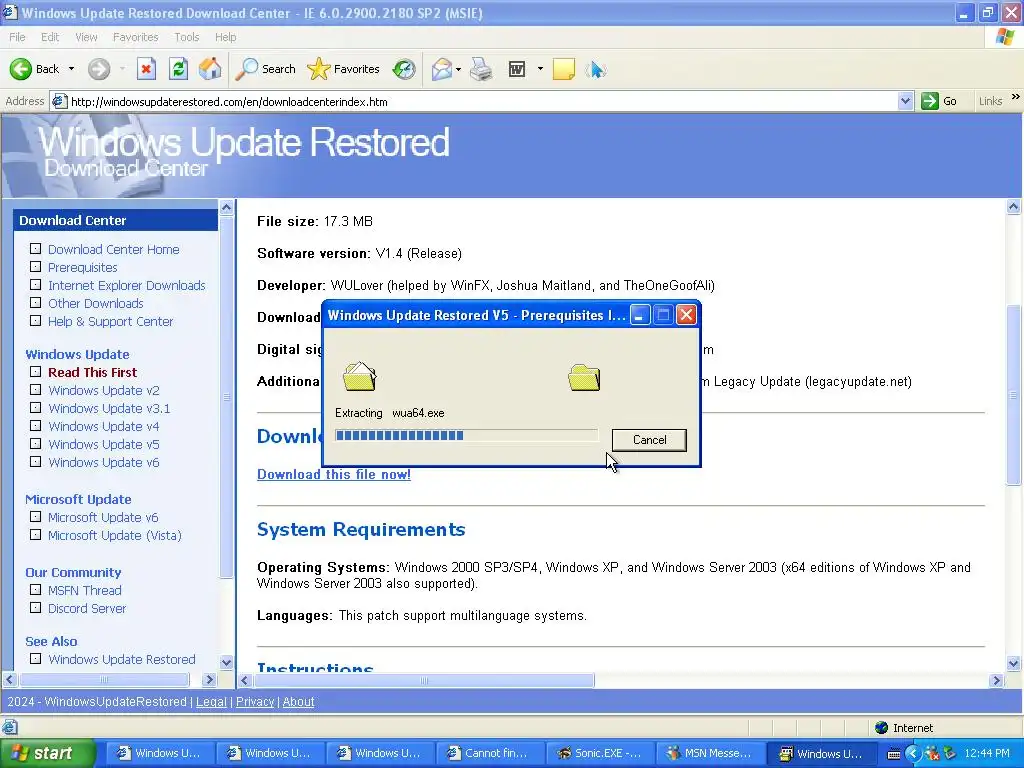Switch to the Cannot find taskbar window
The width and height of the screenshot is (1024, 768).
(x=490, y=753)
